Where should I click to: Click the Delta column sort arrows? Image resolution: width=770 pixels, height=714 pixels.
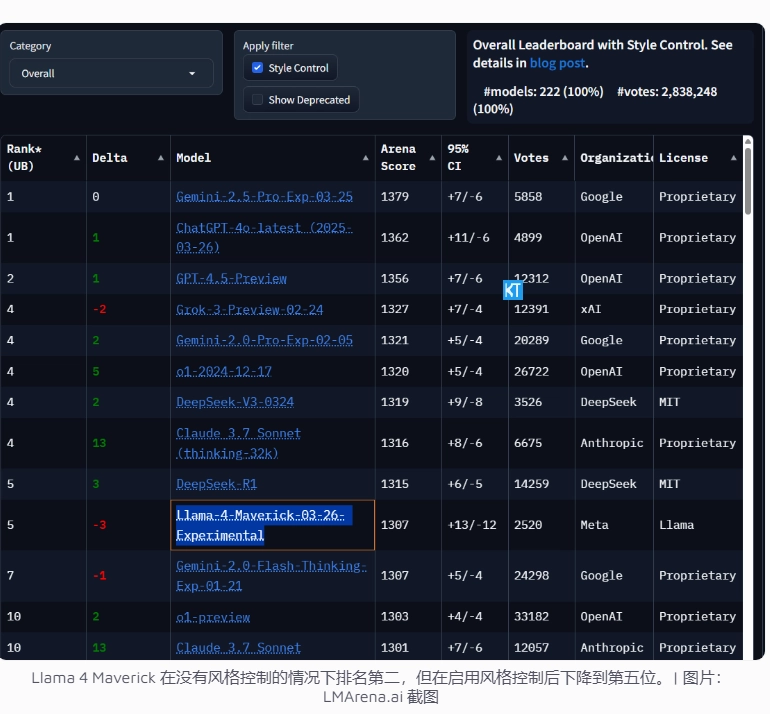pyautogui.click(x=161, y=158)
